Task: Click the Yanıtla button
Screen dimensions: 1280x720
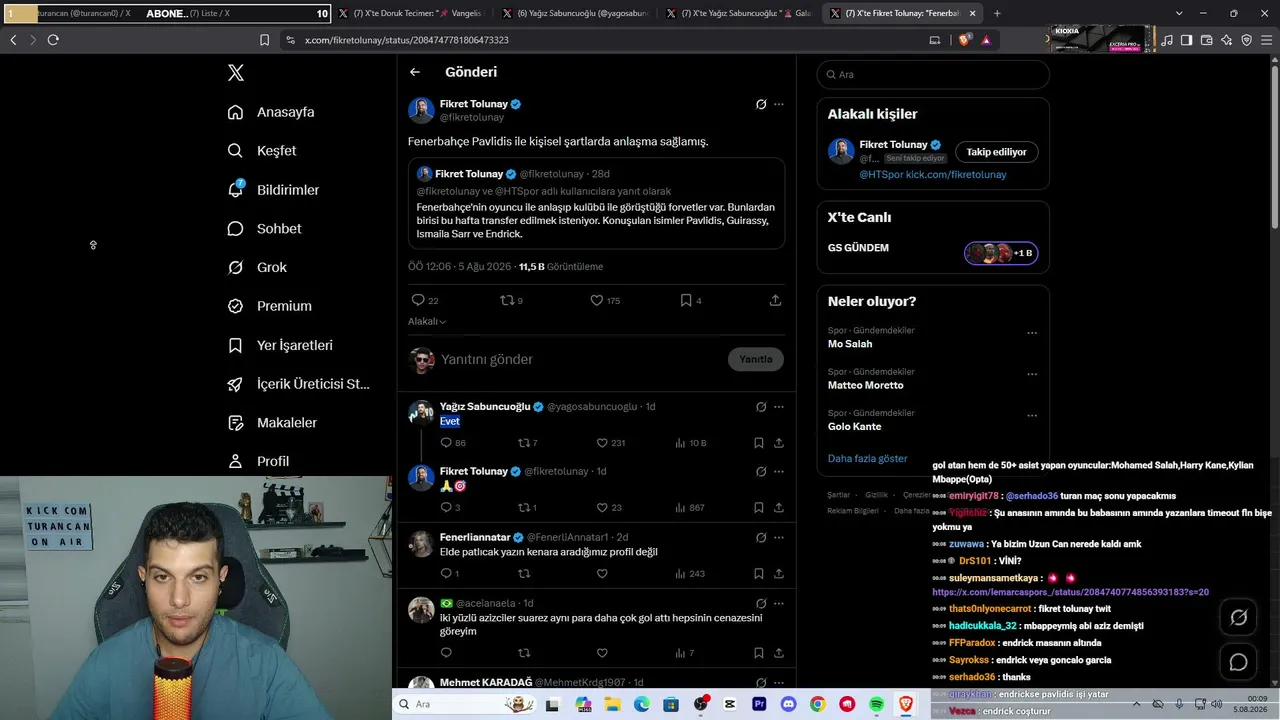Action: tap(756, 359)
